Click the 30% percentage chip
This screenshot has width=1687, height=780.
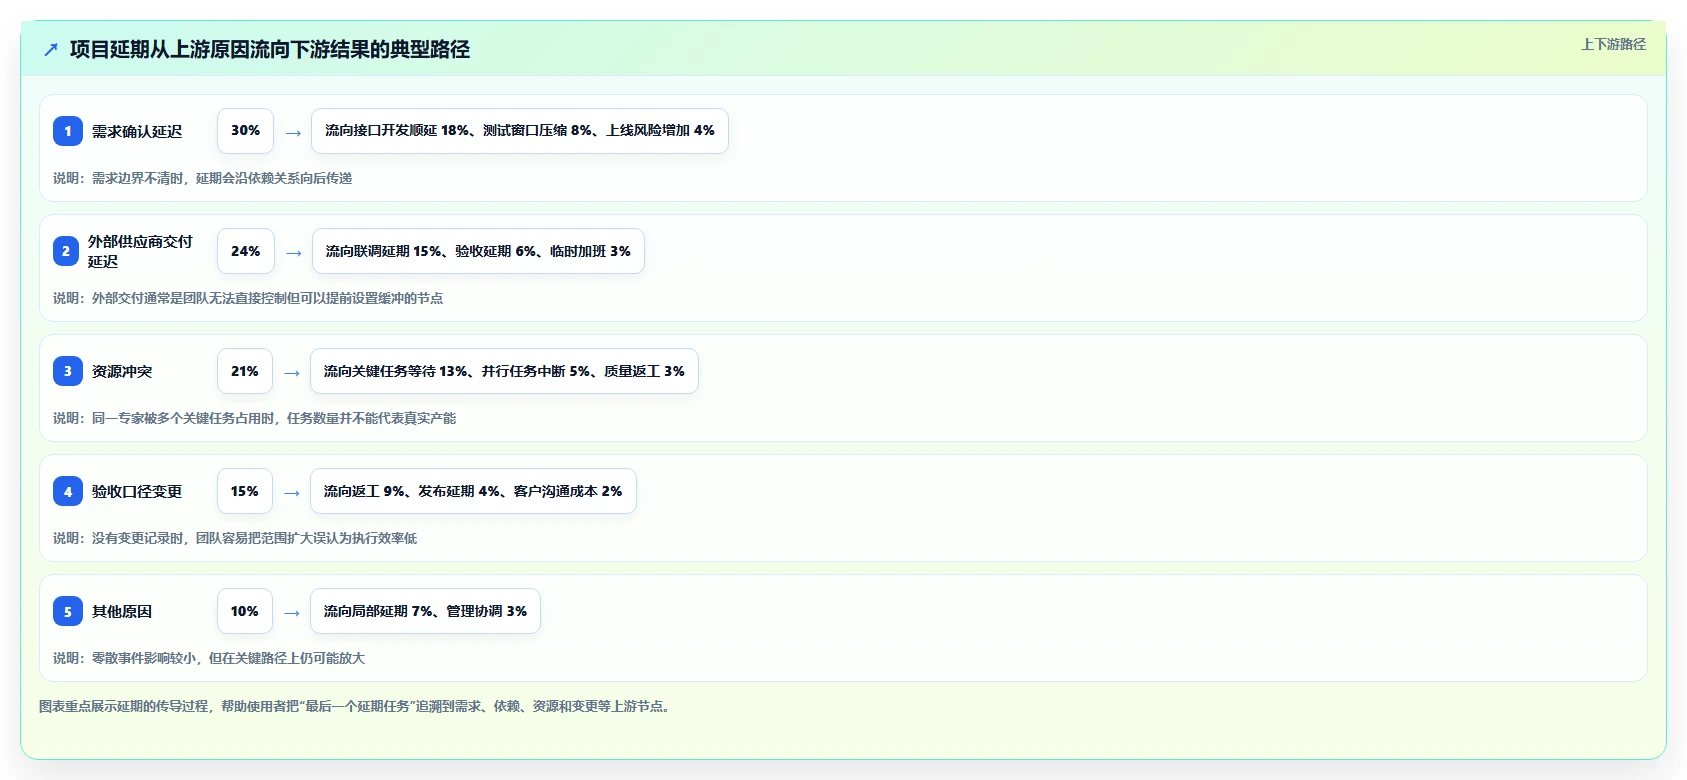click(245, 131)
